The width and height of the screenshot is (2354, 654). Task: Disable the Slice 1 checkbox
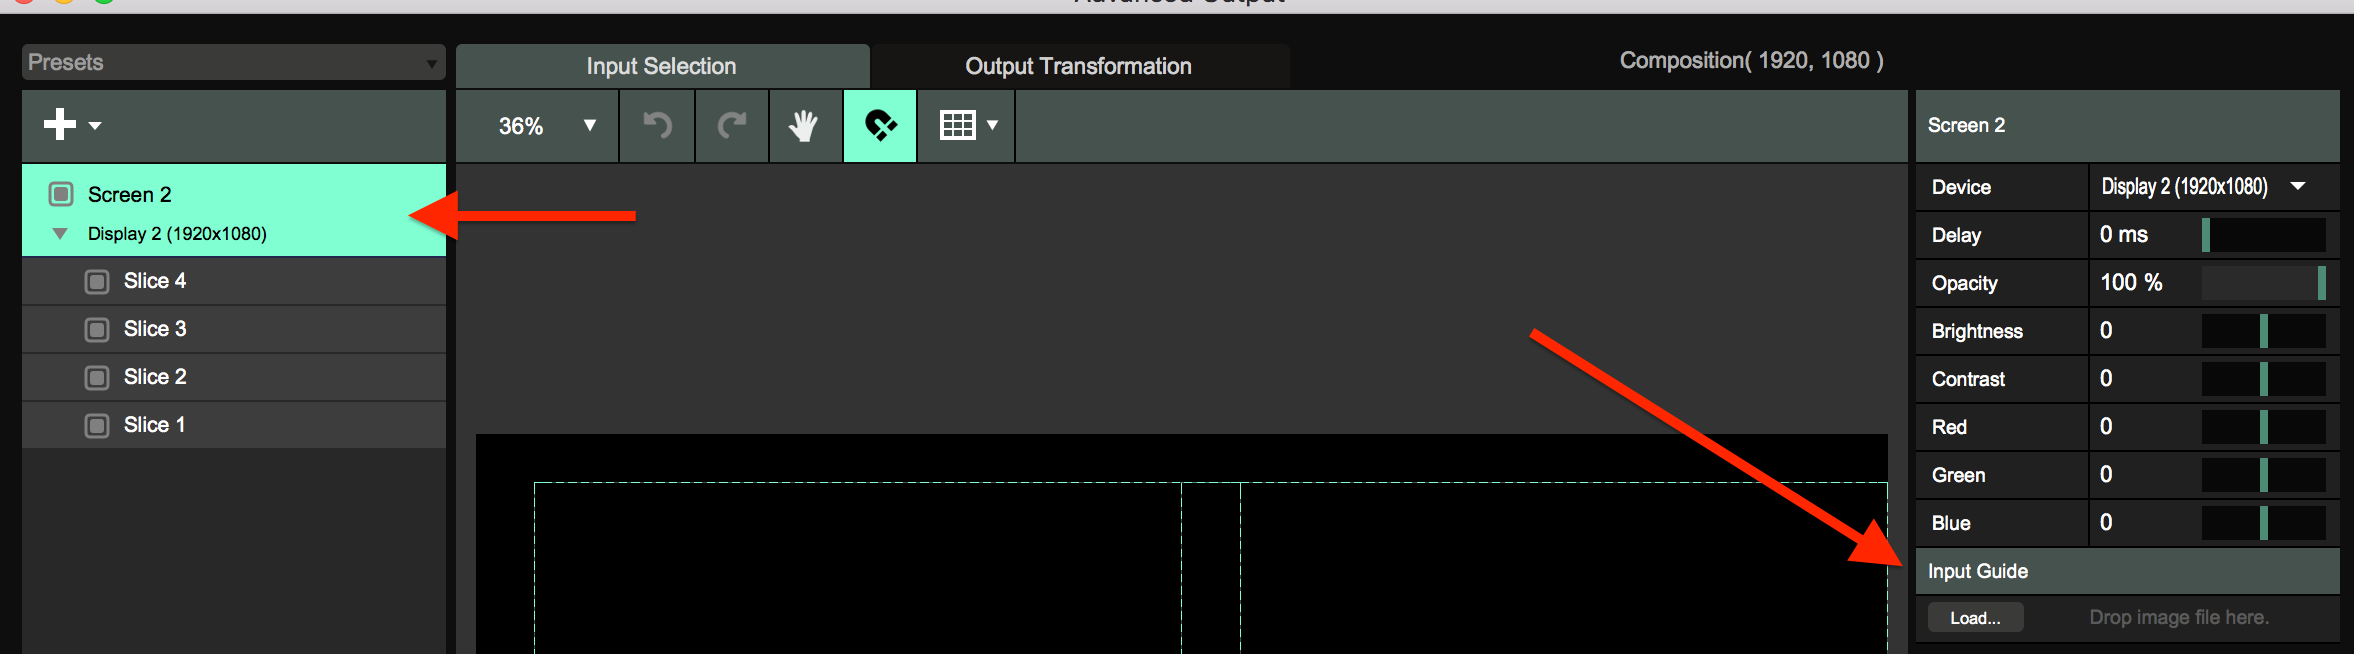(97, 426)
